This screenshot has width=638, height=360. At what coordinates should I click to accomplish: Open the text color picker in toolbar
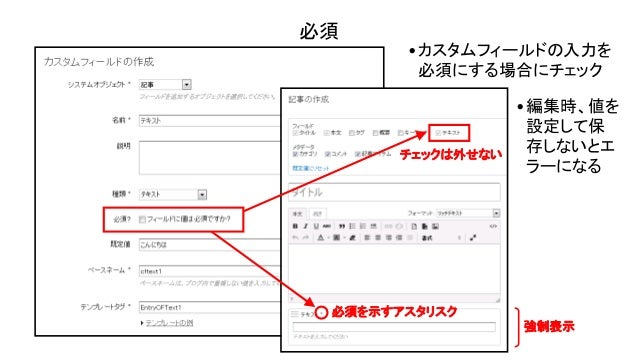(321, 238)
